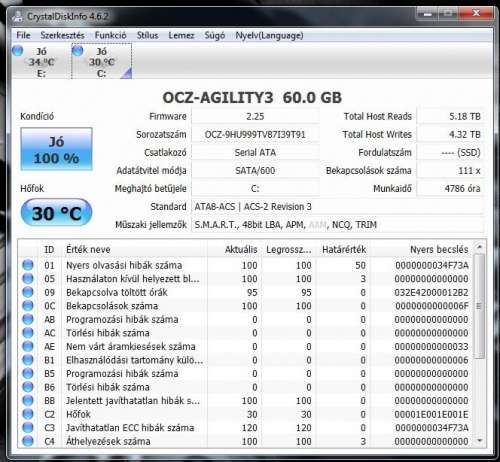This screenshot has width=500, height=462.
Task: Click the drive letter C: field
Action: [255, 188]
